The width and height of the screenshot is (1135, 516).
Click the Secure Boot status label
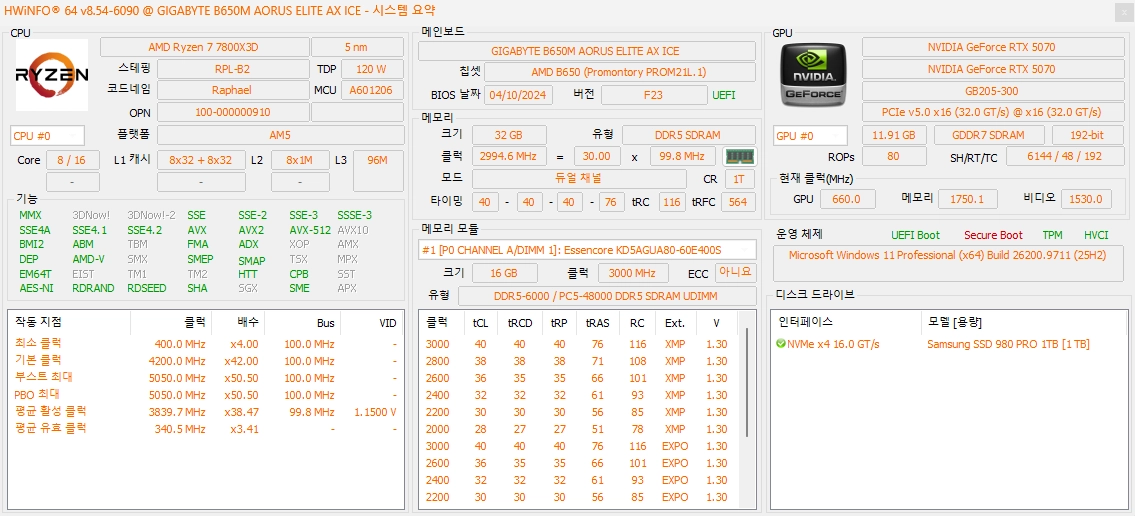993,235
